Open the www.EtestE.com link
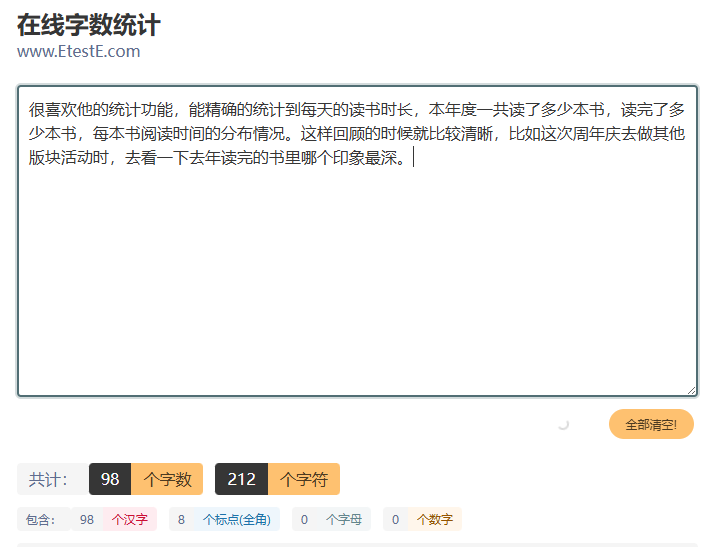Viewport: 704px width, 547px height. [x=79, y=51]
